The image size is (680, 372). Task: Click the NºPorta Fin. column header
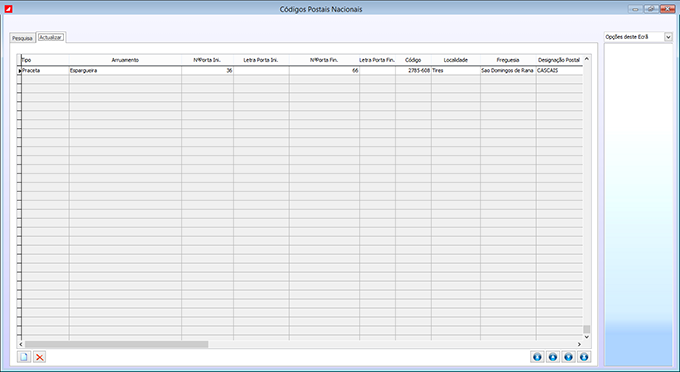point(324,60)
